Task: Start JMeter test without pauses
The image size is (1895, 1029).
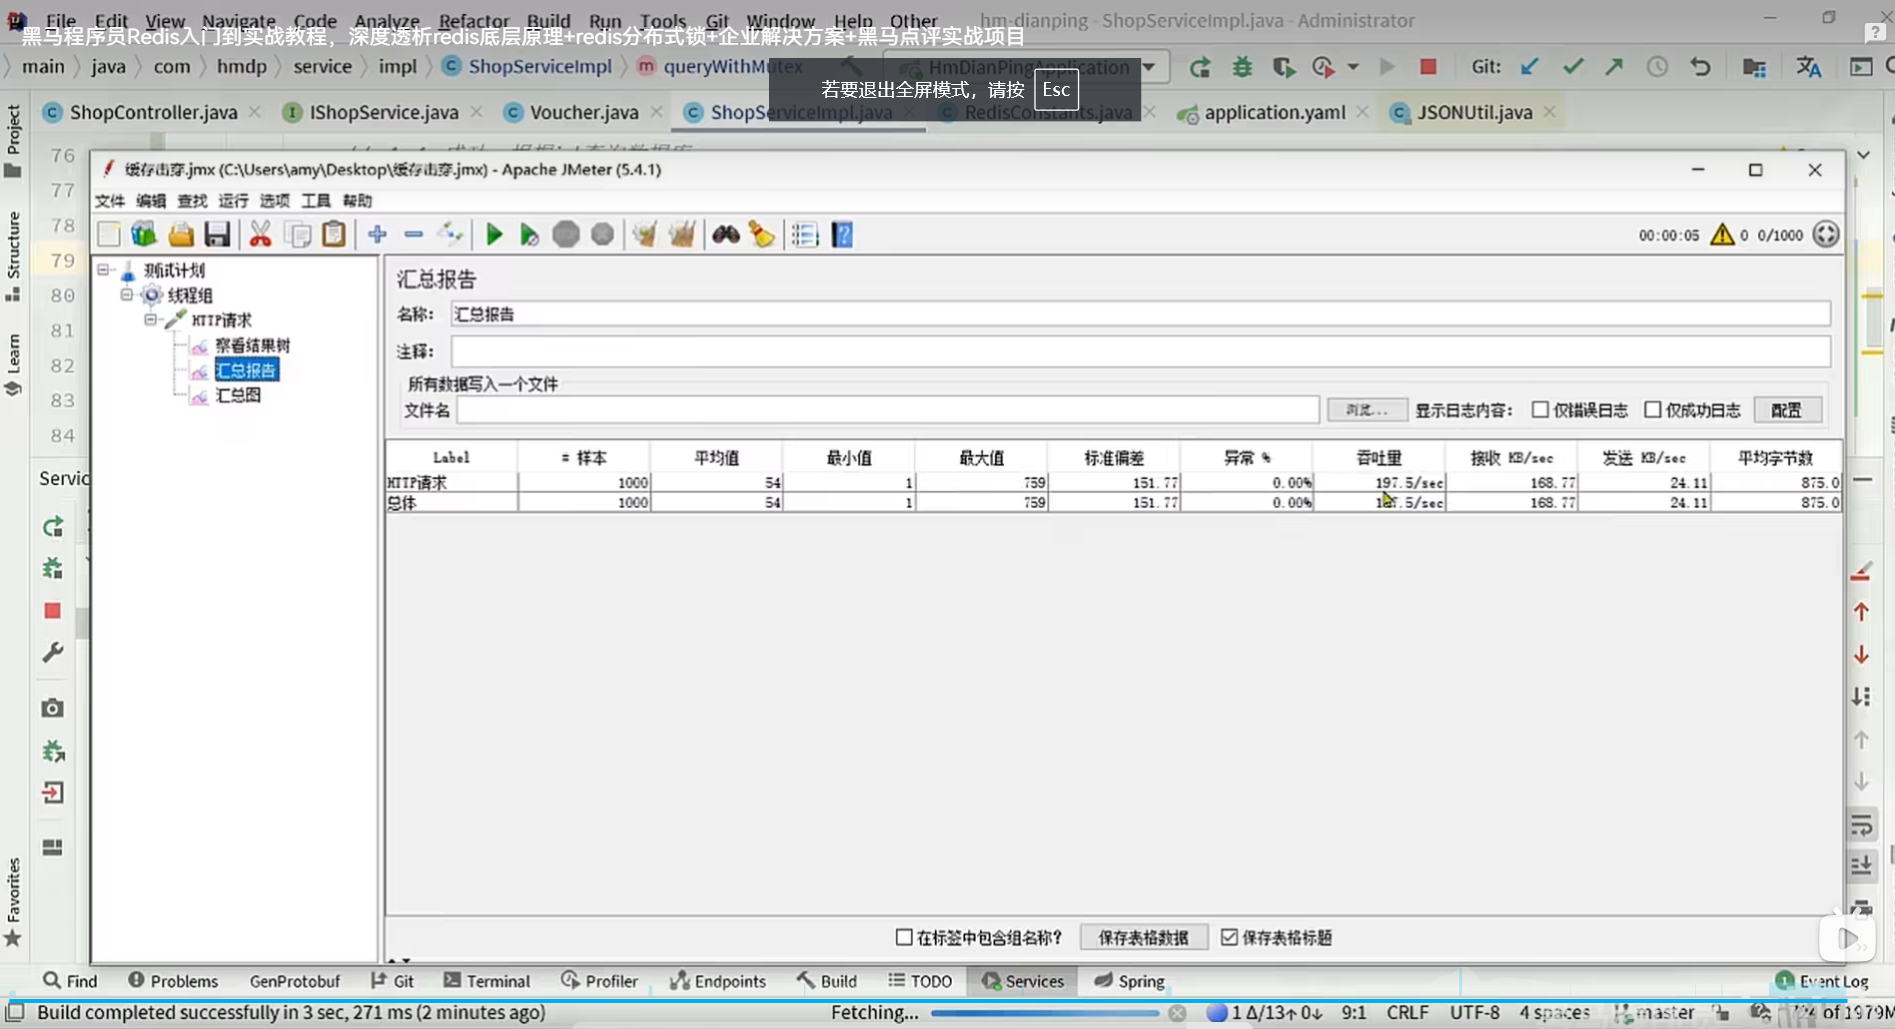Action: coord(529,235)
